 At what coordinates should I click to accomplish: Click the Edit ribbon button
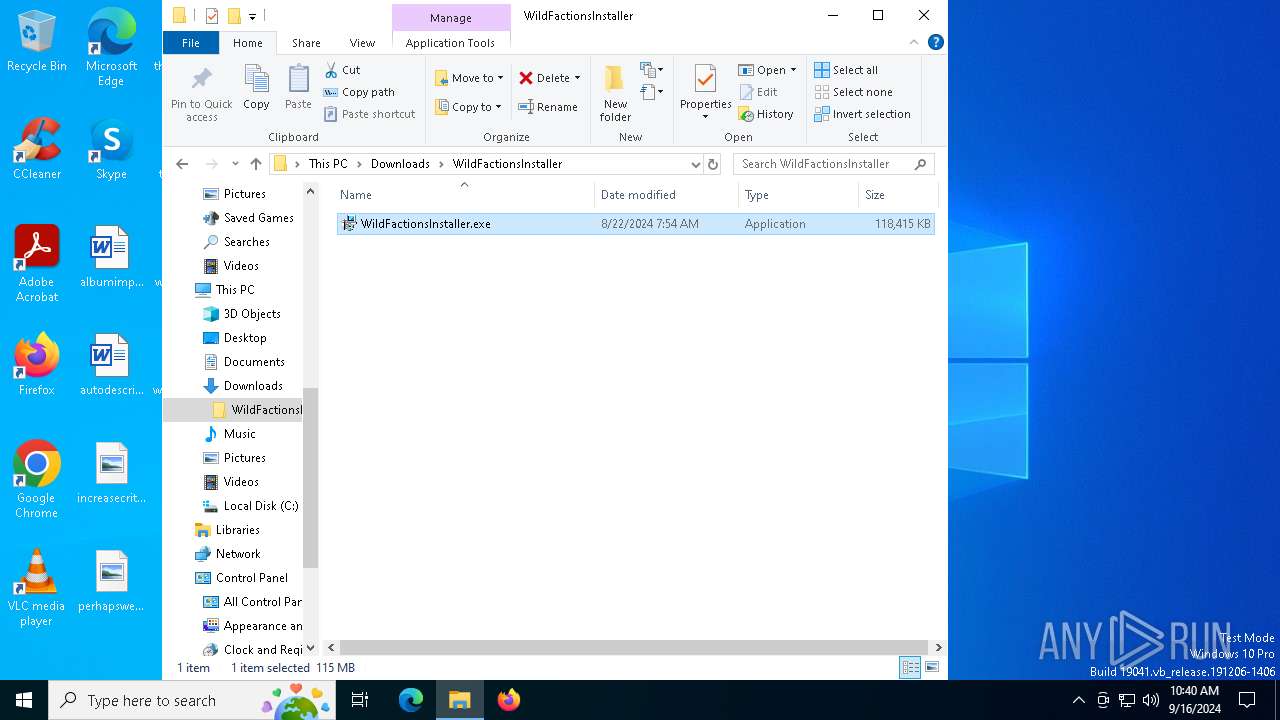758,92
